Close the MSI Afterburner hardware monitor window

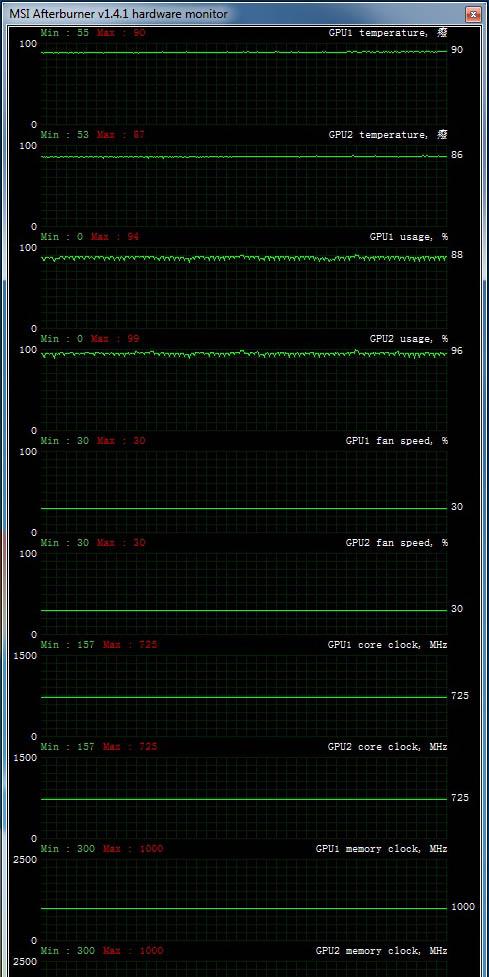click(475, 13)
